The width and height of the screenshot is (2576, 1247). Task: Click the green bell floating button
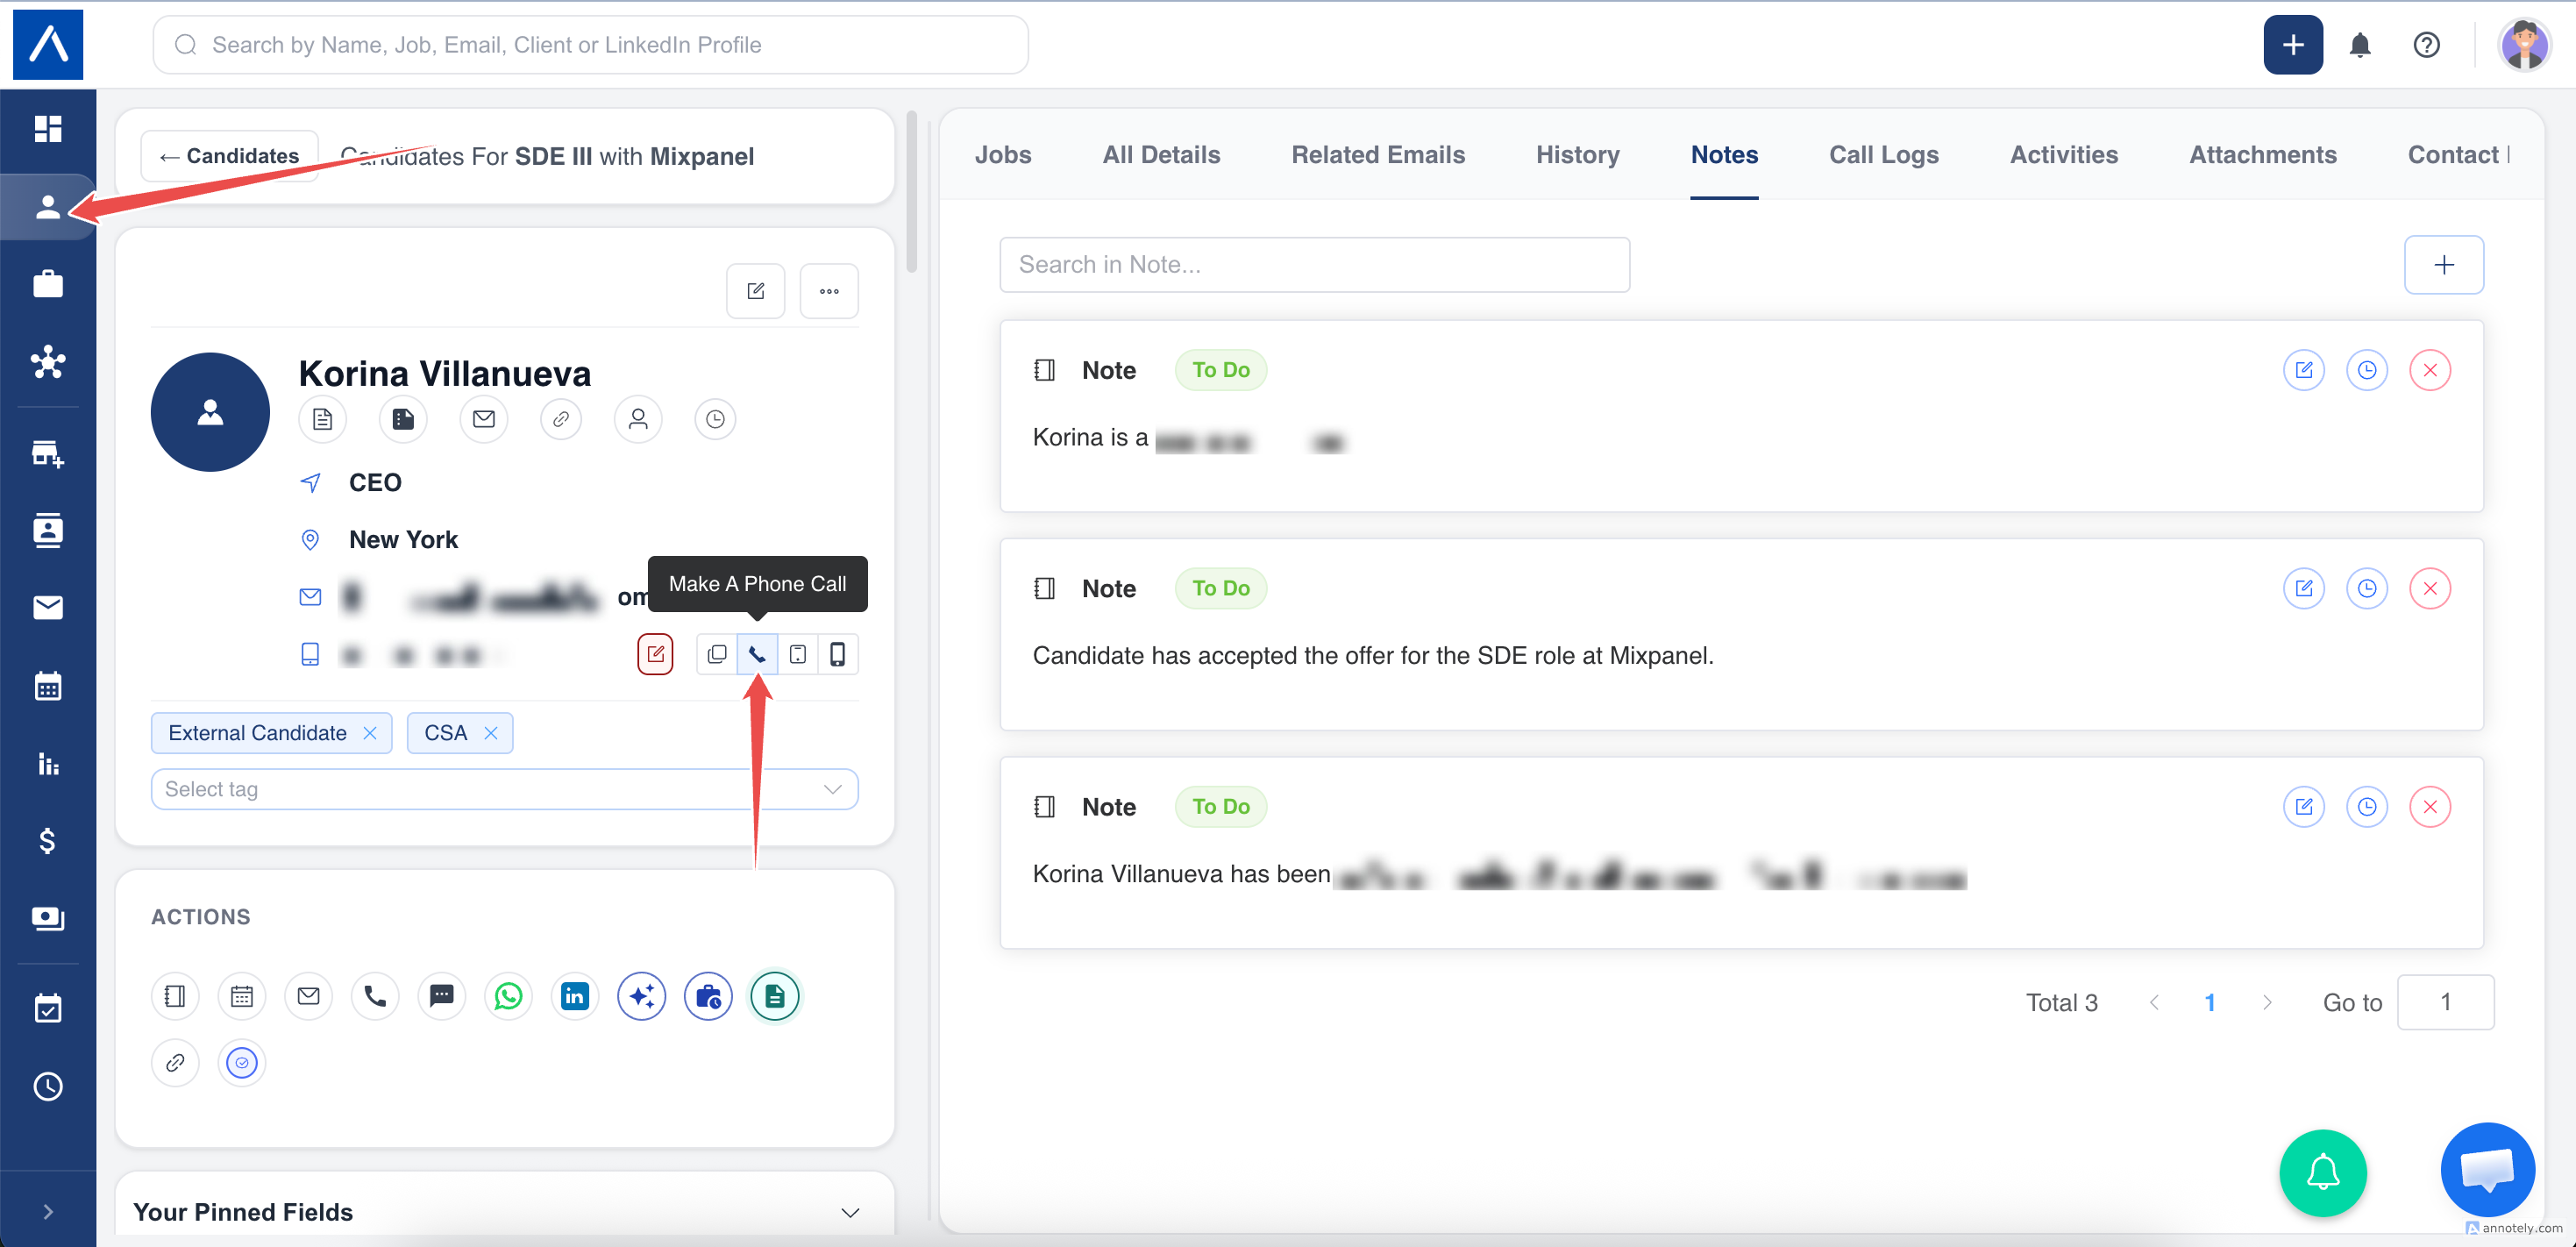click(x=2323, y=1172)
